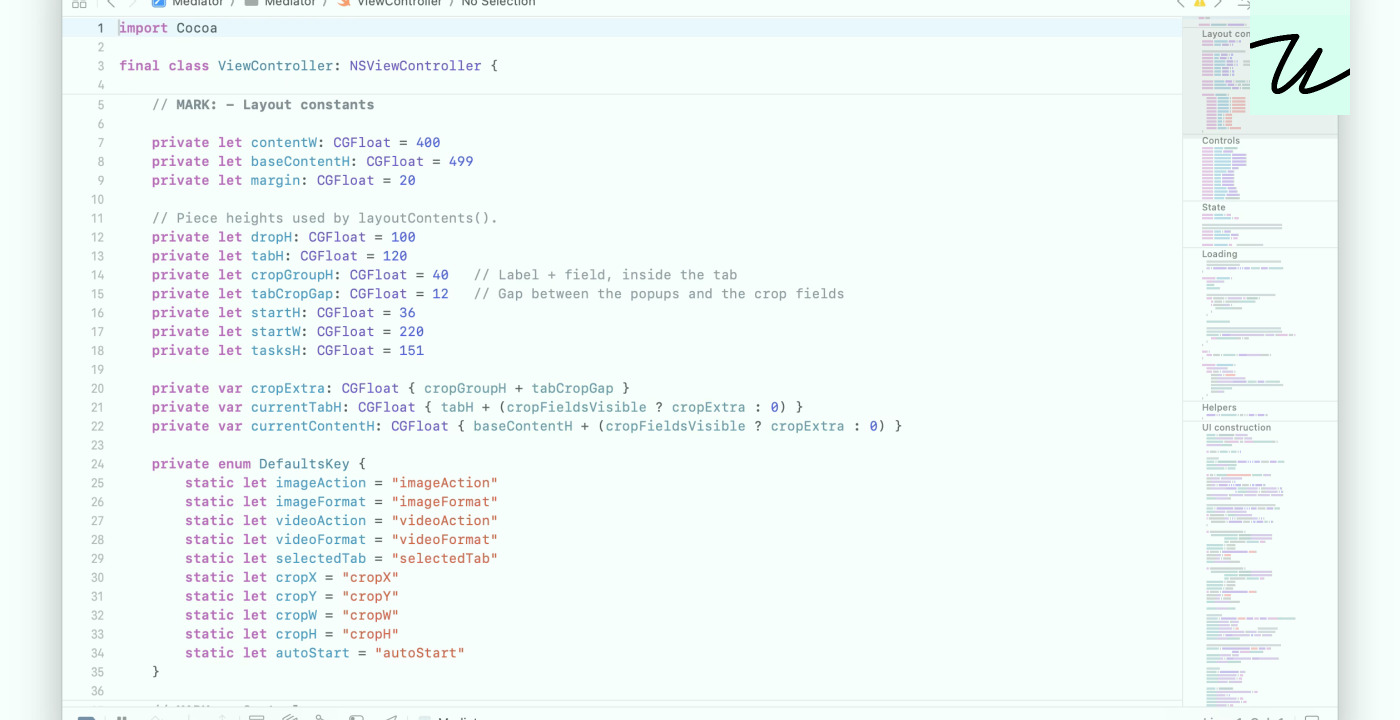Click the "imageFormat" string literal
Viewport: 1400px width, 720px height.
444,502
